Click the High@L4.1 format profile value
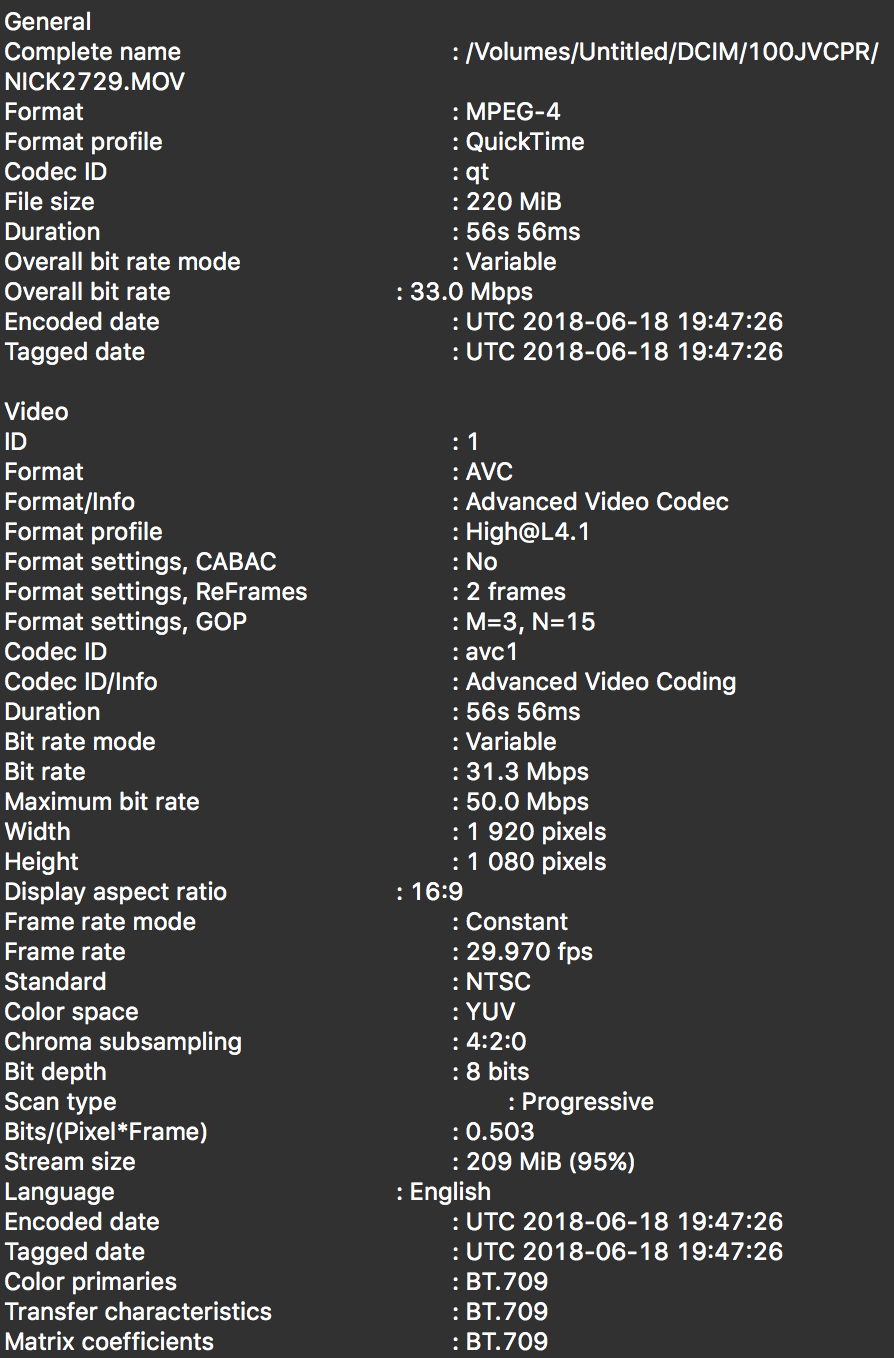Screen dimensions: 894x1358 528,532
